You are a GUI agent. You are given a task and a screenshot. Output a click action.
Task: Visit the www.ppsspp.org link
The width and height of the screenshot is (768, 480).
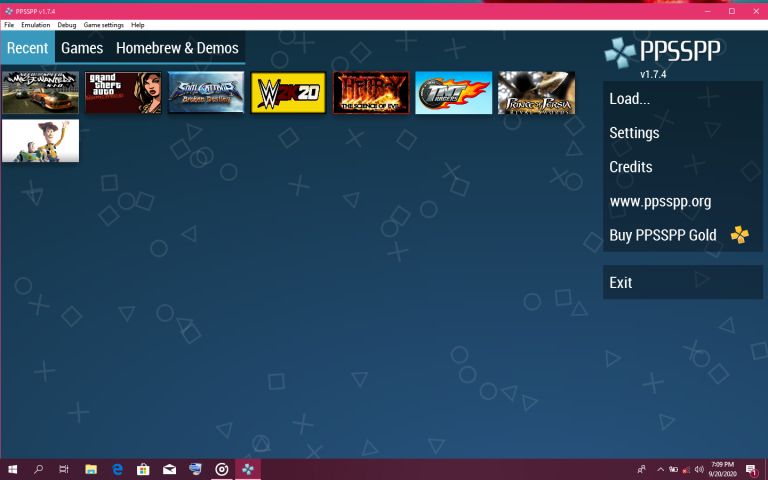(683, 201)
